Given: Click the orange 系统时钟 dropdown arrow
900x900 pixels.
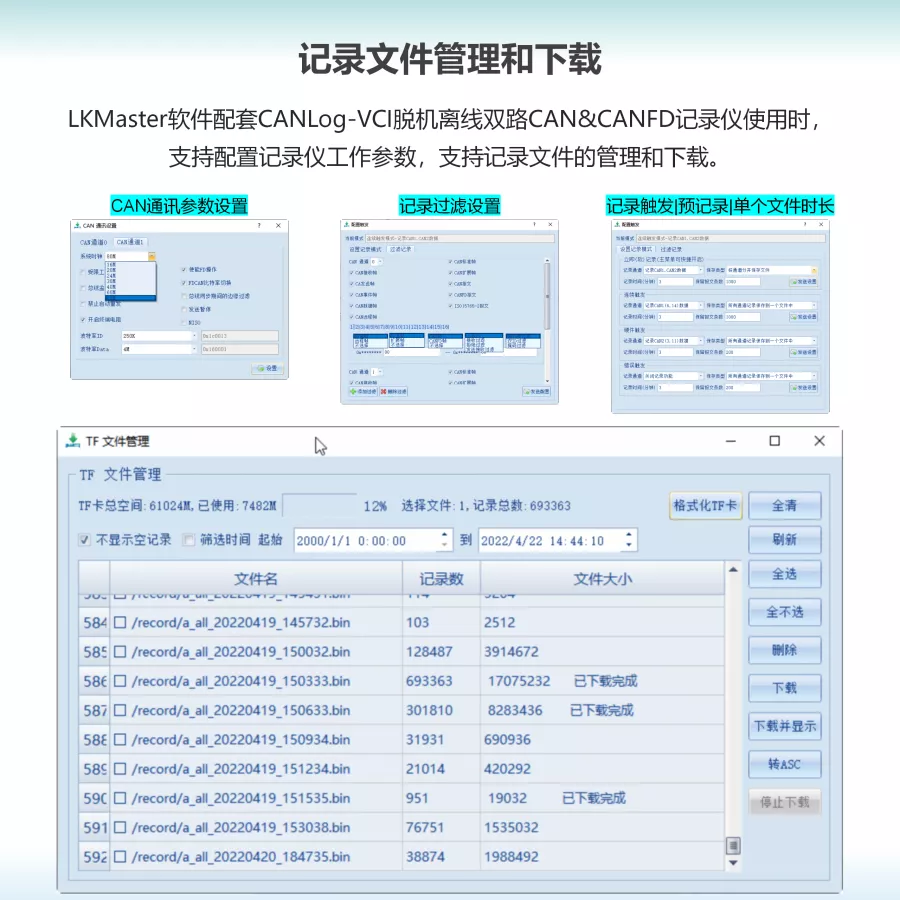Looking at the screenshot, I should [152, 257].
